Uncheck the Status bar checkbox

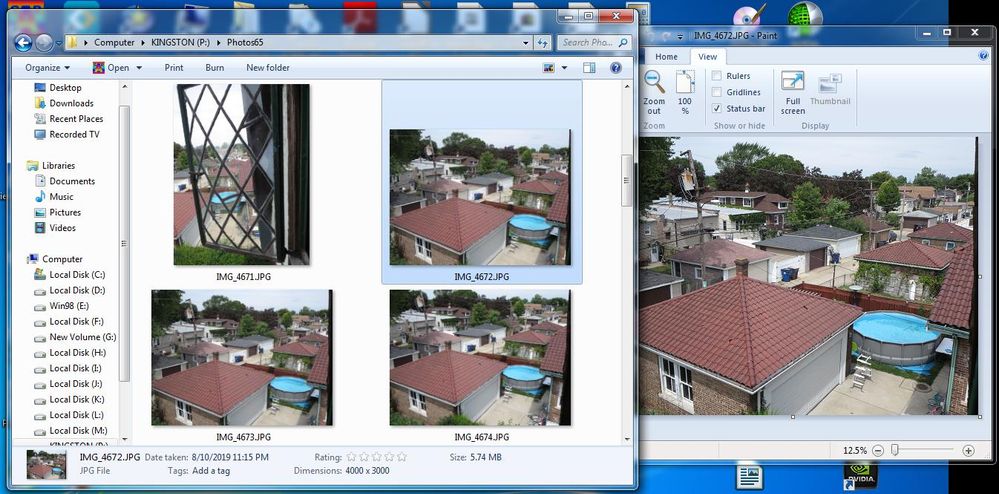click(716, 108)
